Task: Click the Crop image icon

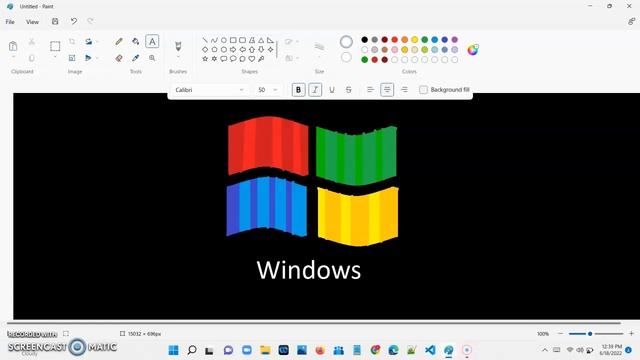Action: pos(72,41)
